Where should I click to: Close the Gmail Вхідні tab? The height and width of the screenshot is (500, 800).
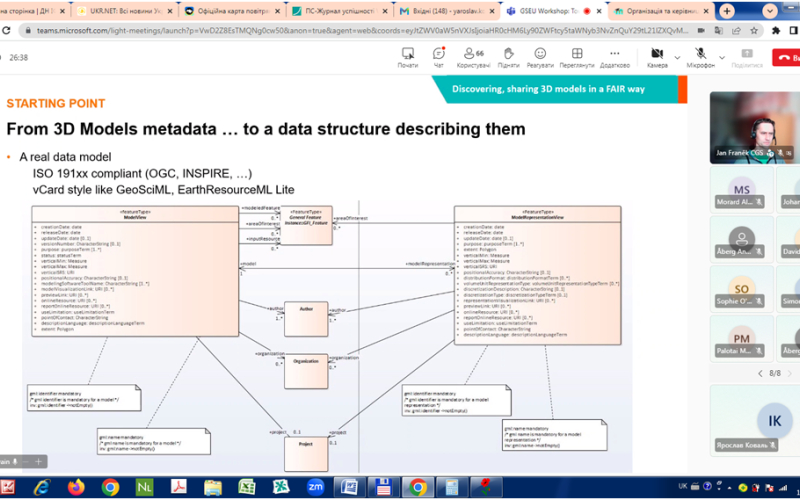pos(492,11)
